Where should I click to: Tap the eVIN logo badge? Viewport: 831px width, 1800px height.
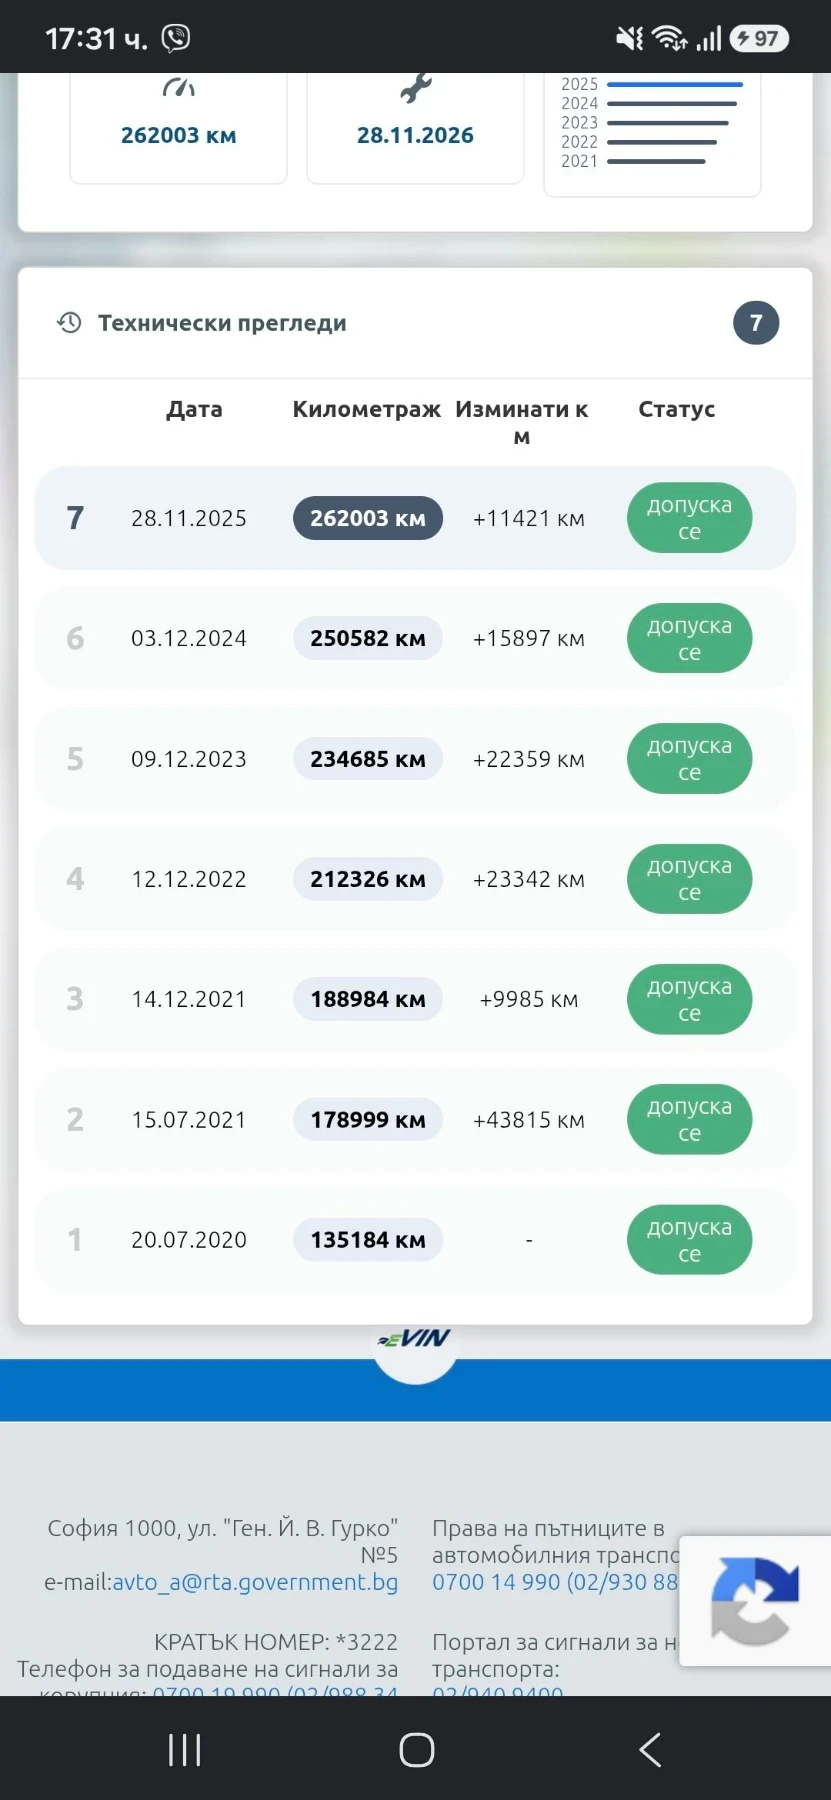point(415,1340)
